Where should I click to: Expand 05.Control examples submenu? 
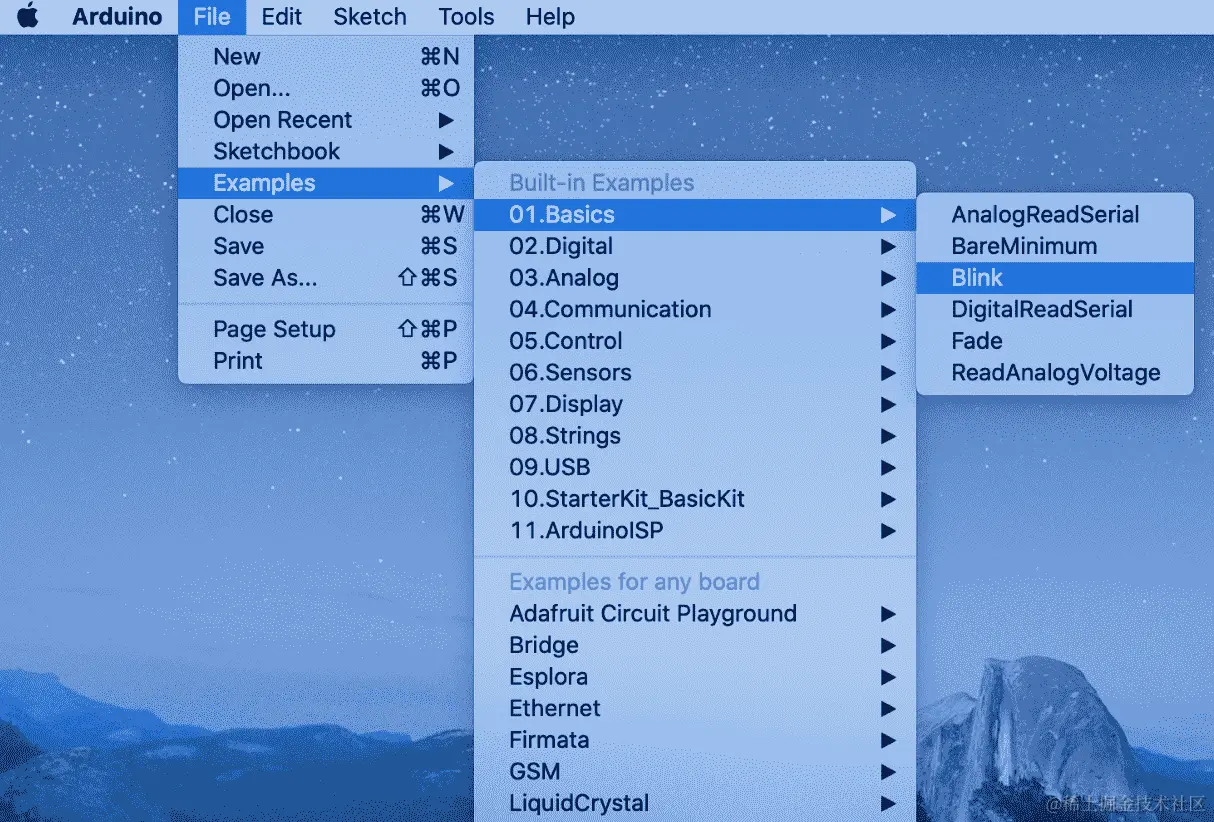point(695,341)
